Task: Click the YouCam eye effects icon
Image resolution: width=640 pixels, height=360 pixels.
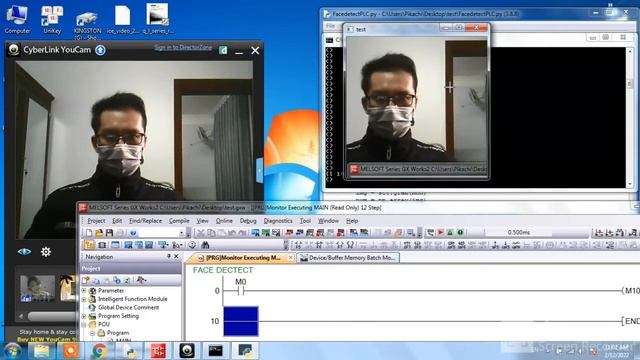Action: 24,252
